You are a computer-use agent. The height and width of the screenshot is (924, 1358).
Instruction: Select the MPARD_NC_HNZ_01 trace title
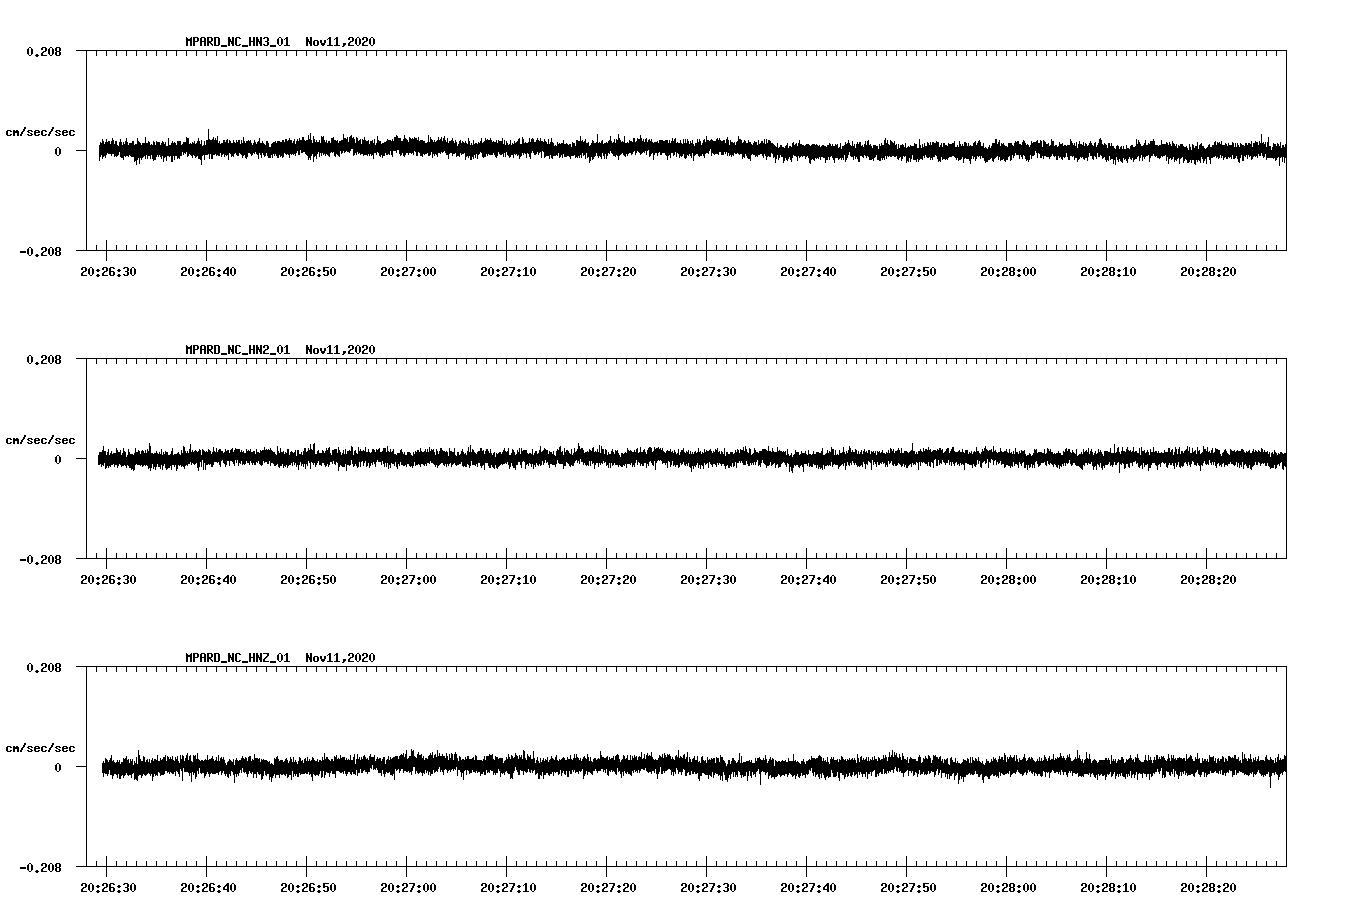pos(237,656)
